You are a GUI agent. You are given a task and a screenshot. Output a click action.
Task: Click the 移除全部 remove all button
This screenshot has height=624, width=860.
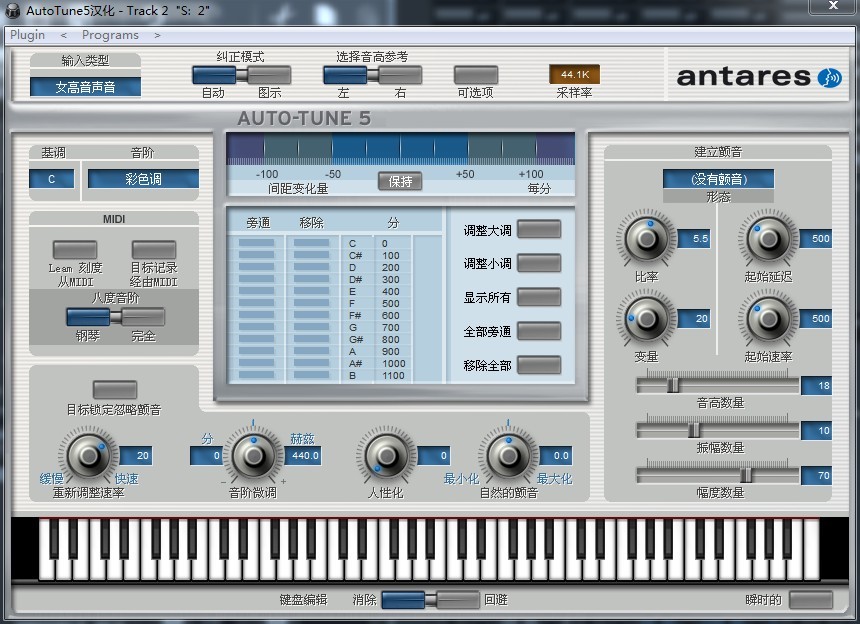pyautogui.click(x=539, y=365)
